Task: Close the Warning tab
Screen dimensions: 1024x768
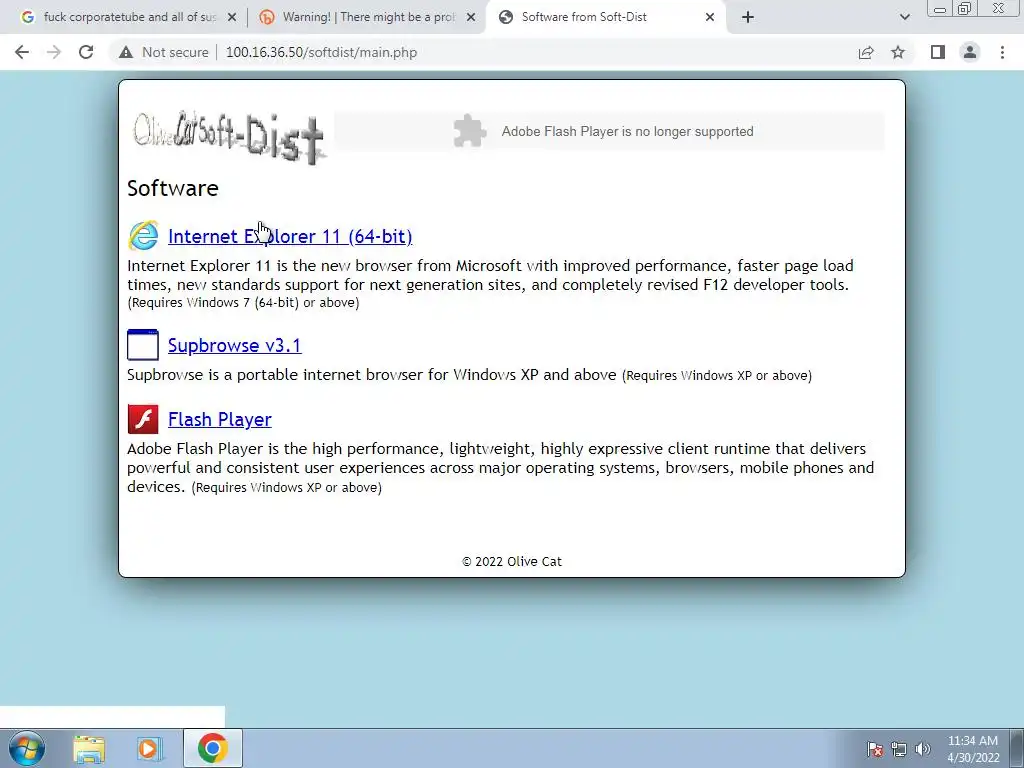Action: coord(471,18)
